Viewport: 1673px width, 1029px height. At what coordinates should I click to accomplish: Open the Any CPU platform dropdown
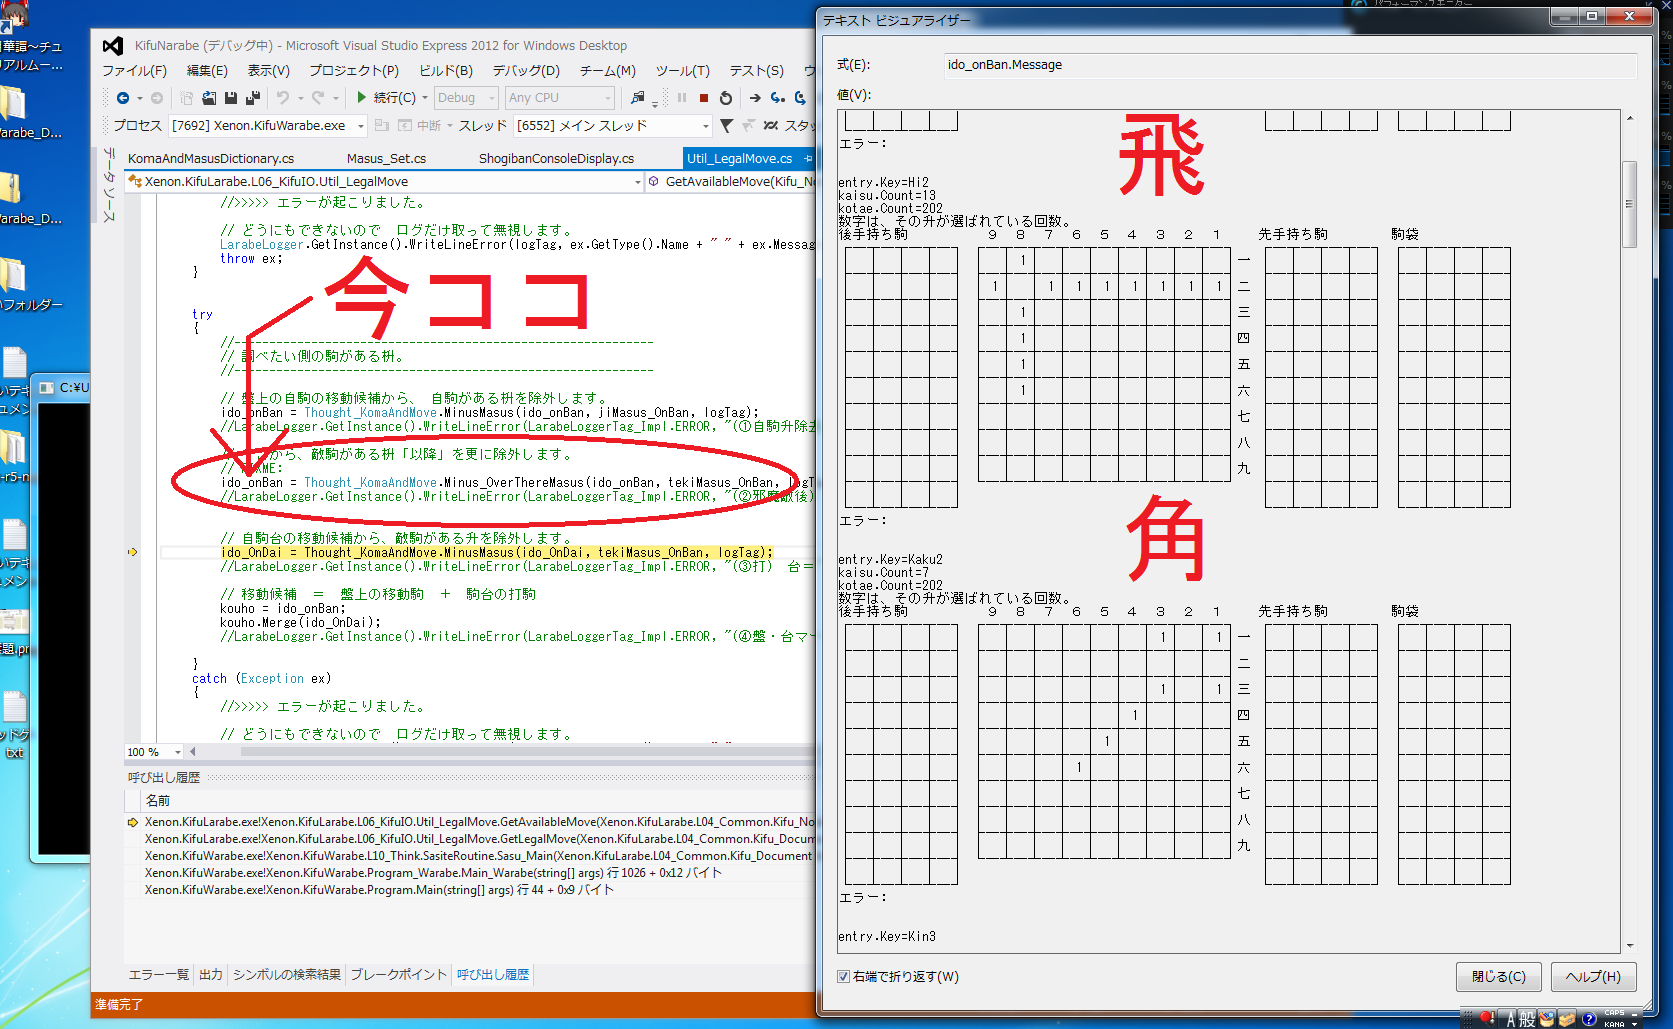pos(560,98)
